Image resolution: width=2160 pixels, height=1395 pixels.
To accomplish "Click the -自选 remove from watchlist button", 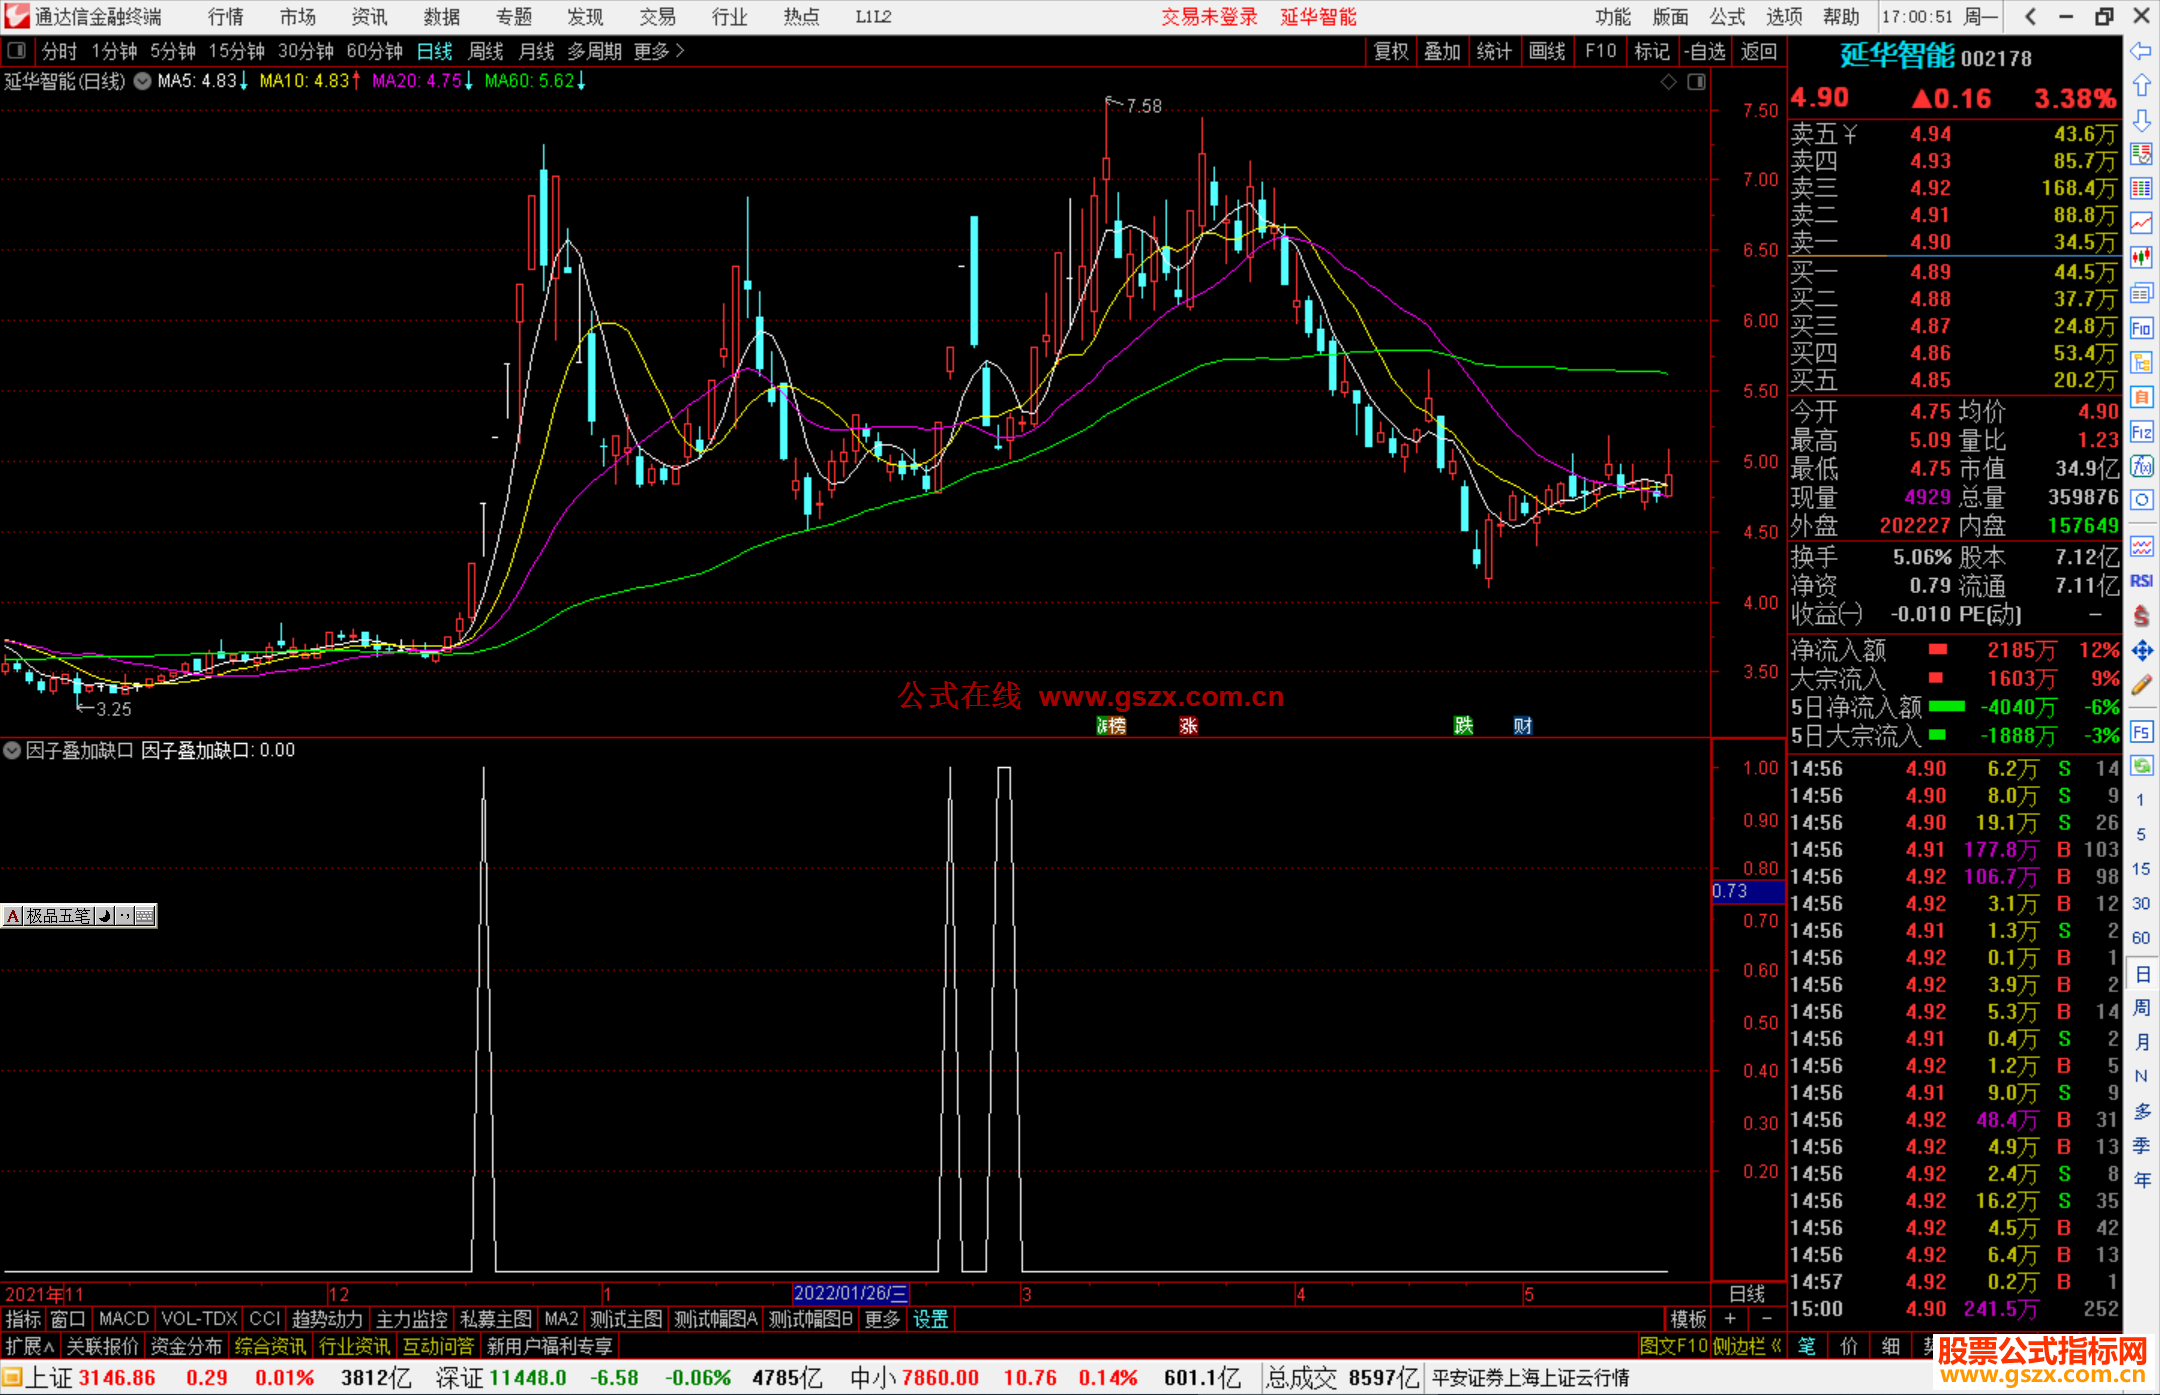I will point(1705,51).
